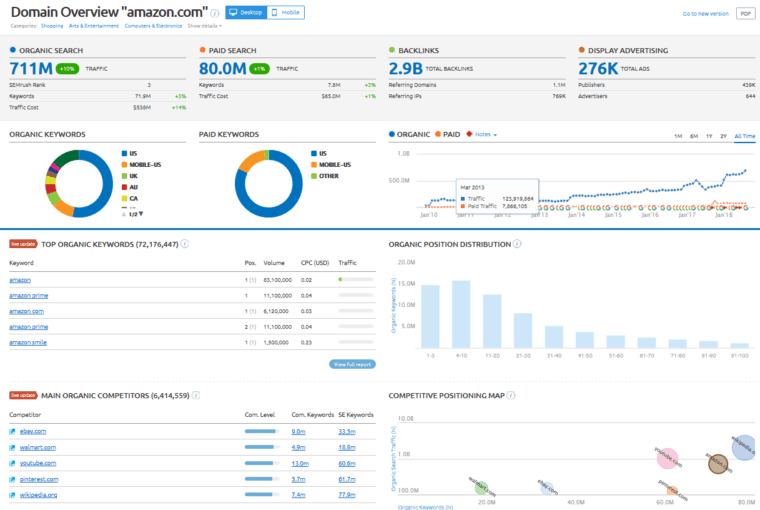Click info icon beside the amazon.com title
This screenshot has width=760, height=510.
pyautogui.click(x=215, y=13)
